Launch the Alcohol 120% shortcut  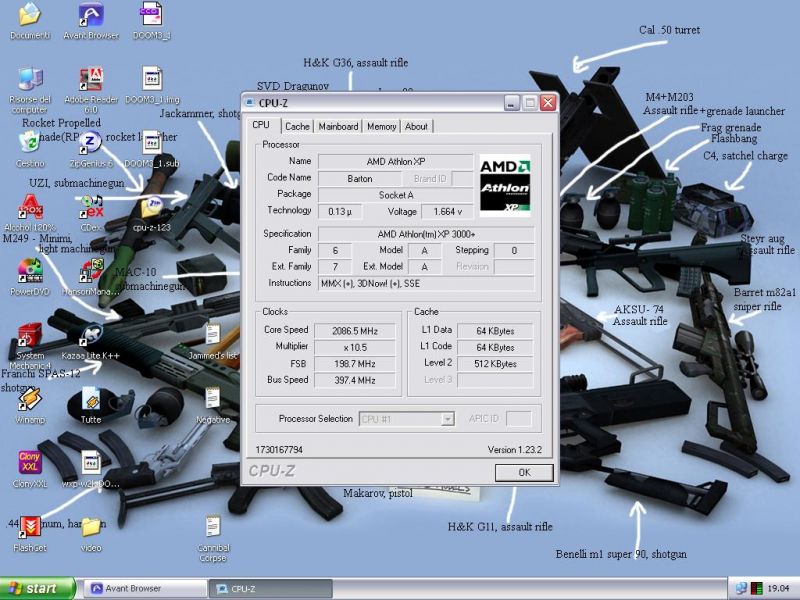click(30, 207)
